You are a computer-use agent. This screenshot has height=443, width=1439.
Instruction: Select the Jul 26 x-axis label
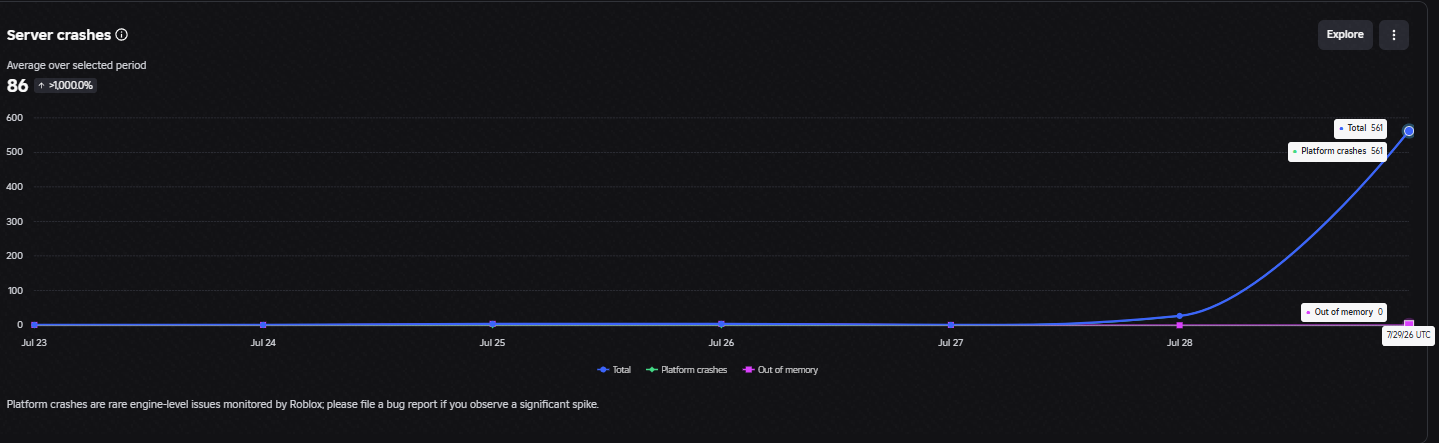(x=721, y=342)
